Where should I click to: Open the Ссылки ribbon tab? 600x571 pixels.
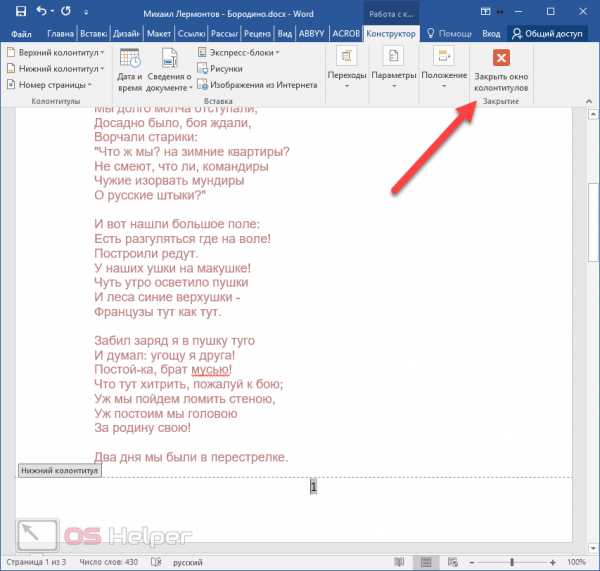[191, 34]
